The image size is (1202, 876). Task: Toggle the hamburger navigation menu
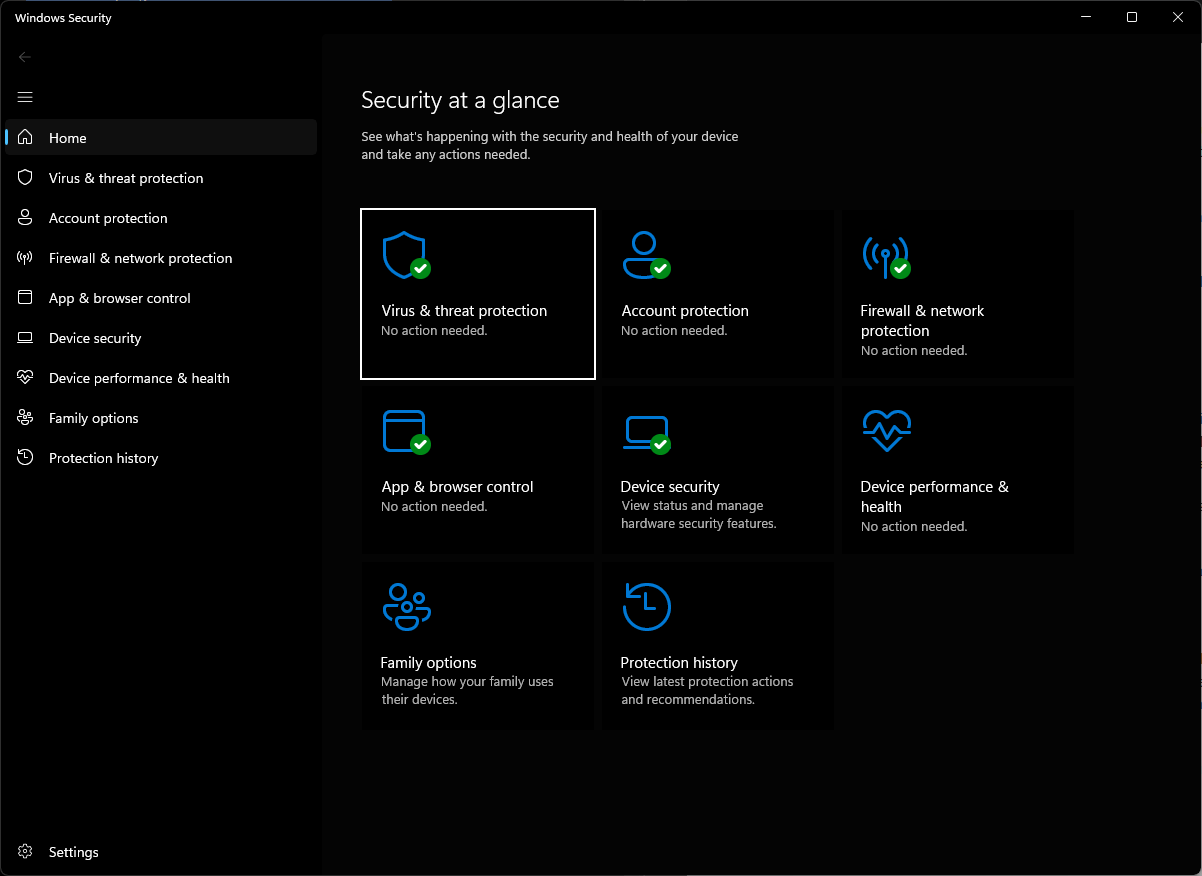(x=25, y=97)
